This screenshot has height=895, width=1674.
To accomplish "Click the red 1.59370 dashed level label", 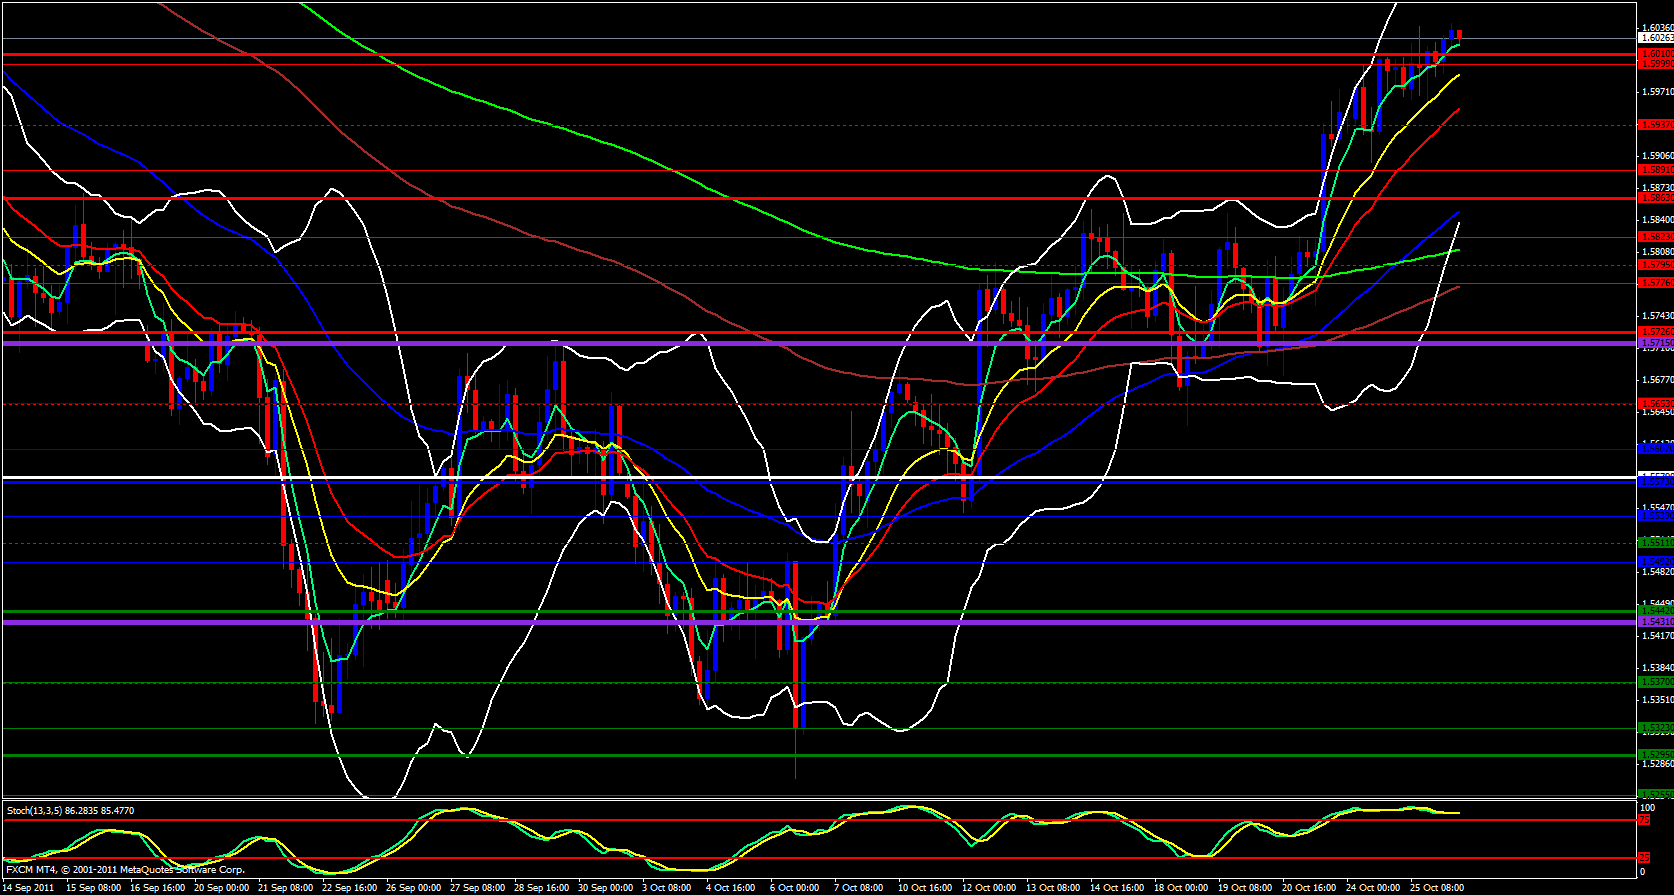I will point(1655,125).
